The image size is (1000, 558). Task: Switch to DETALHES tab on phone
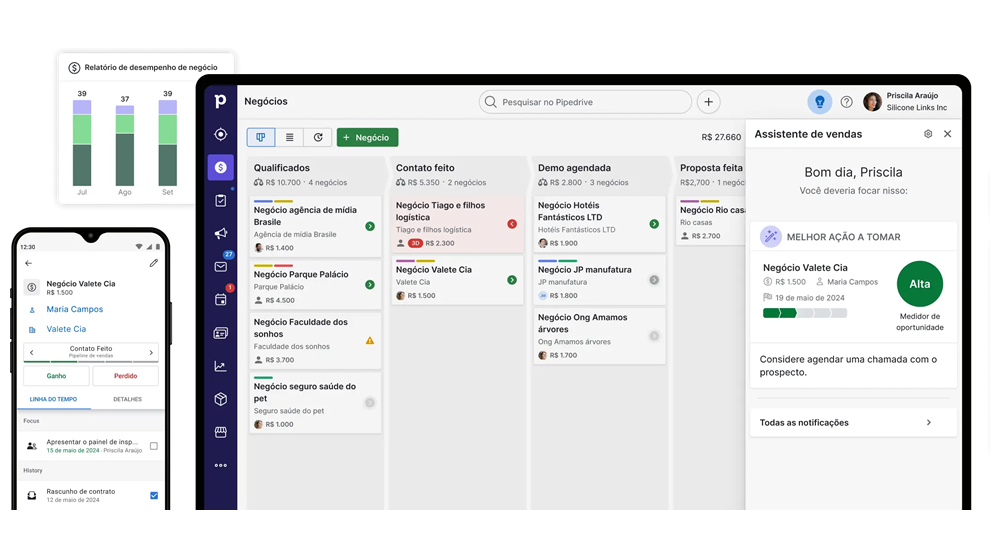128,399
